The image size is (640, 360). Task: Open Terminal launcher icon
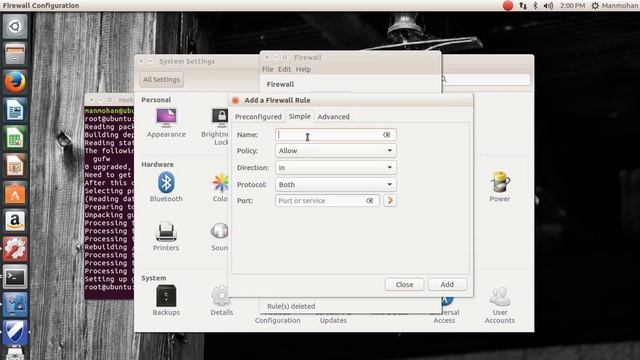click(15, 277)
